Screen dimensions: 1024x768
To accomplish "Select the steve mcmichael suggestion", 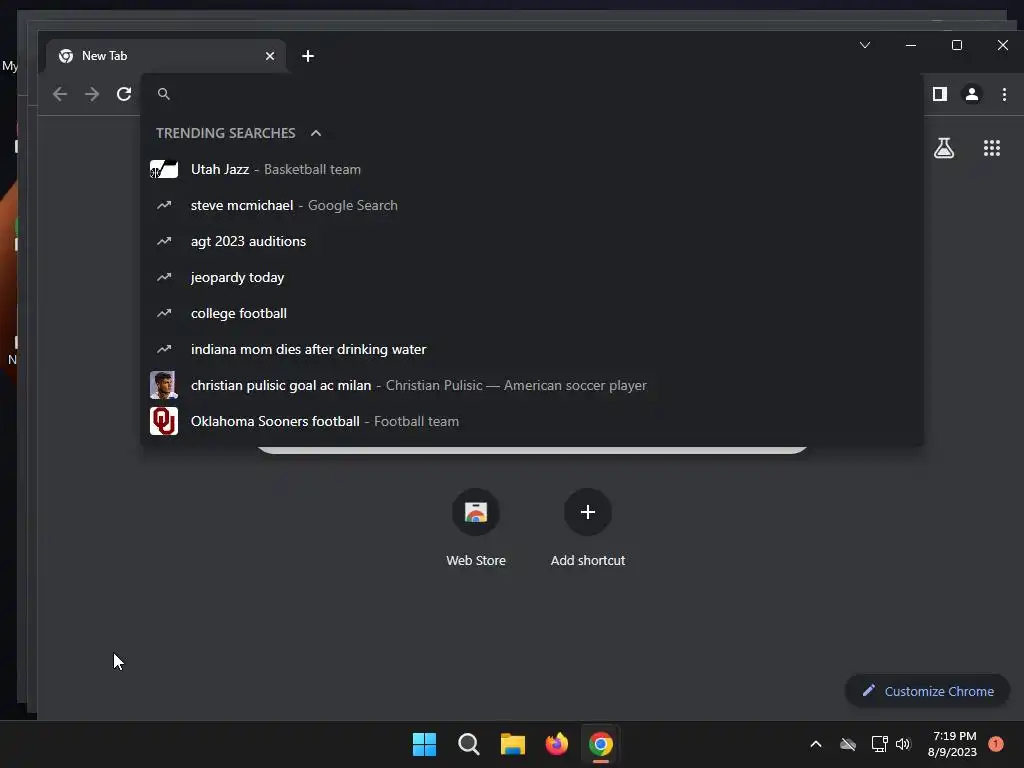I will 532,205.
